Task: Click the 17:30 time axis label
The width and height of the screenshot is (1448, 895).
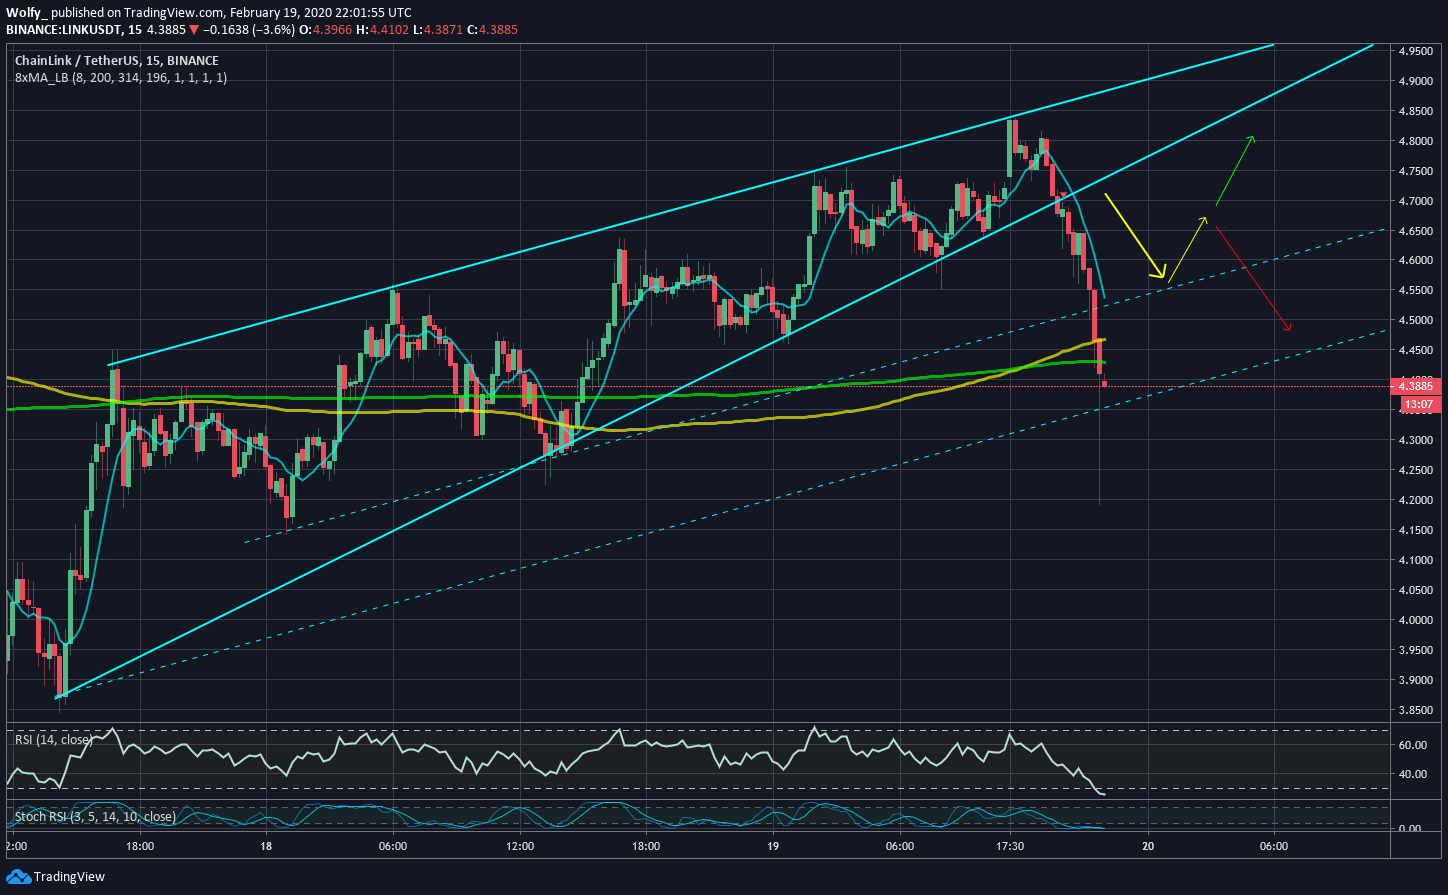Action: [1010, 846]
